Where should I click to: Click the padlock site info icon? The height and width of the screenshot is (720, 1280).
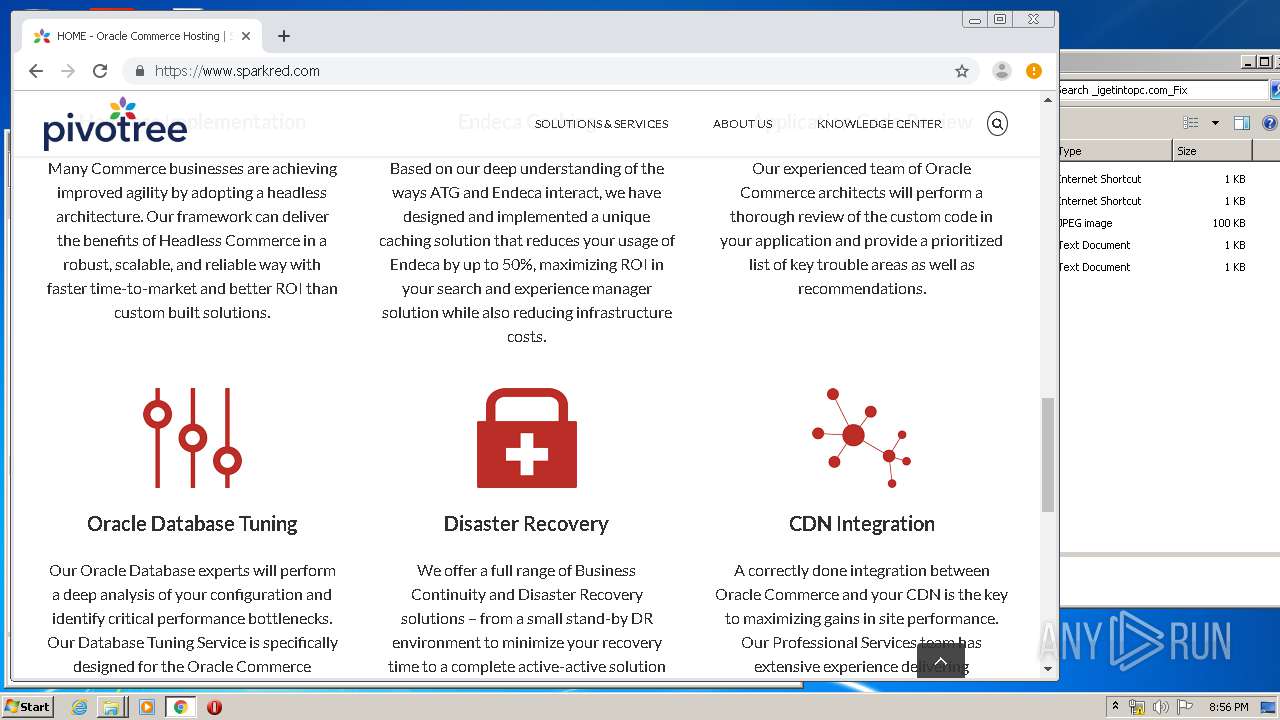[139, 71]
